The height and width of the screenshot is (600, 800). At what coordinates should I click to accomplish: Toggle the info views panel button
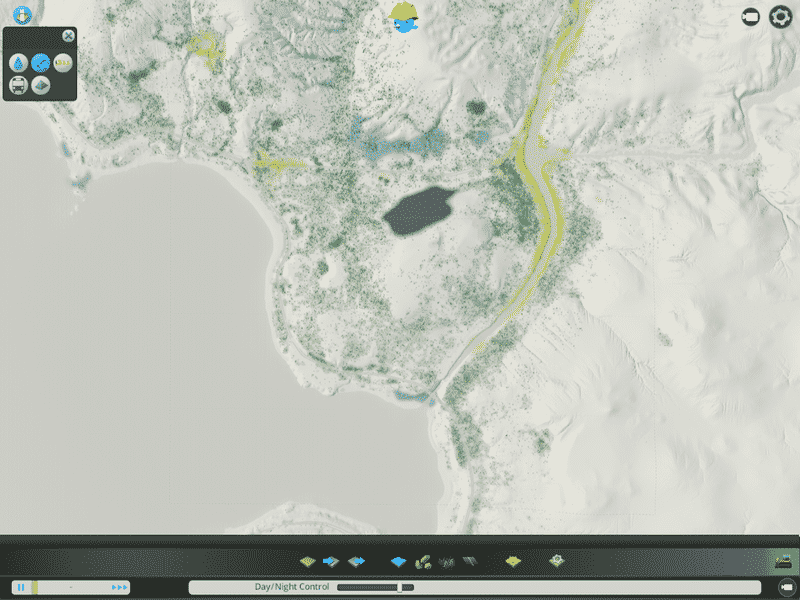pyautogui.click(x=21, y=15)
